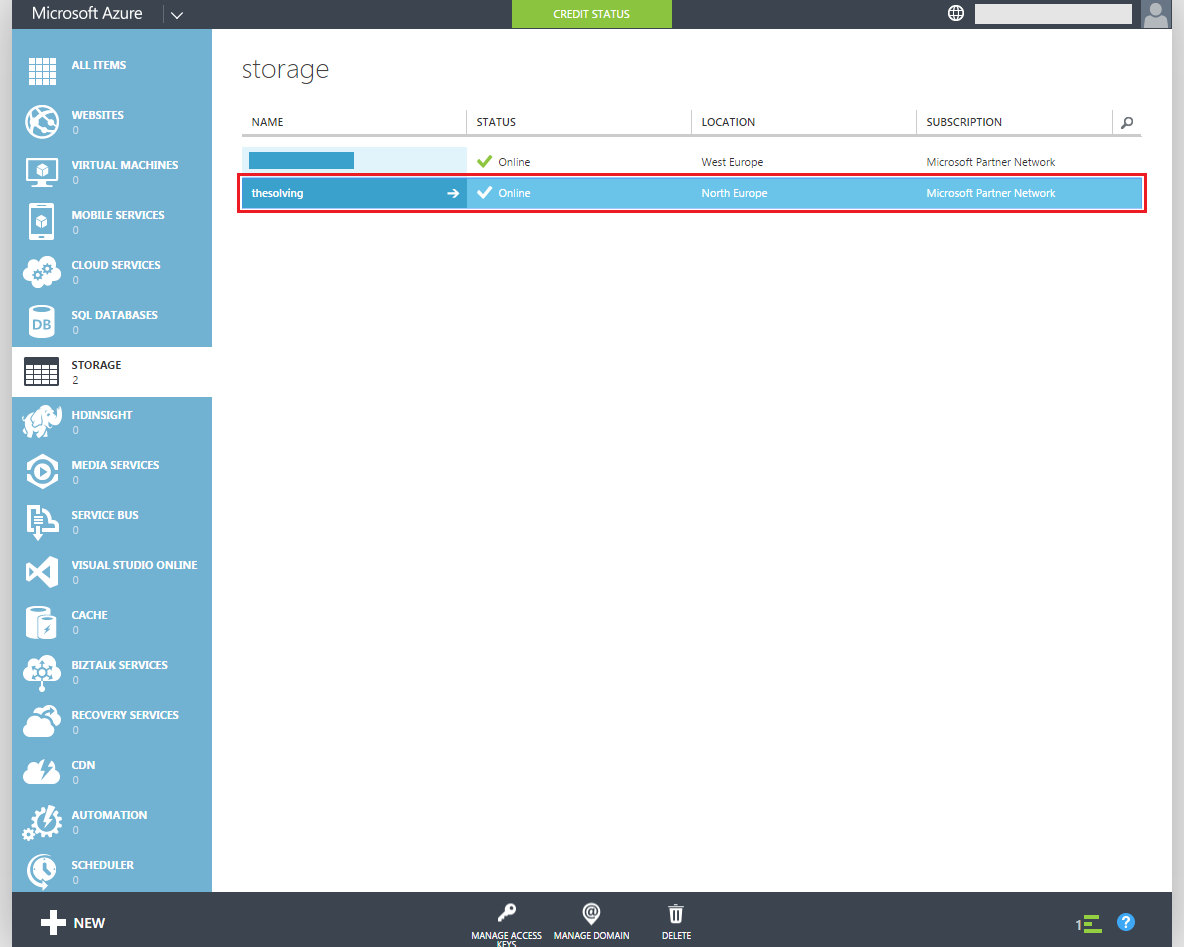Click the top bar search field

point(1053,14)
